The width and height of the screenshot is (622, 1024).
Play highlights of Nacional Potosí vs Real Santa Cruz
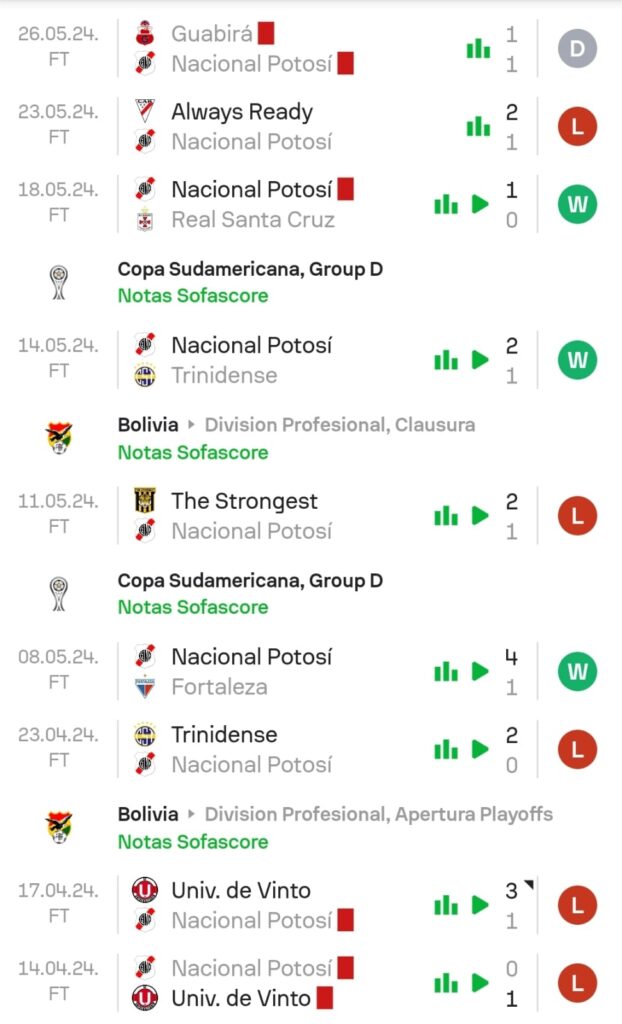coord(480,204)
